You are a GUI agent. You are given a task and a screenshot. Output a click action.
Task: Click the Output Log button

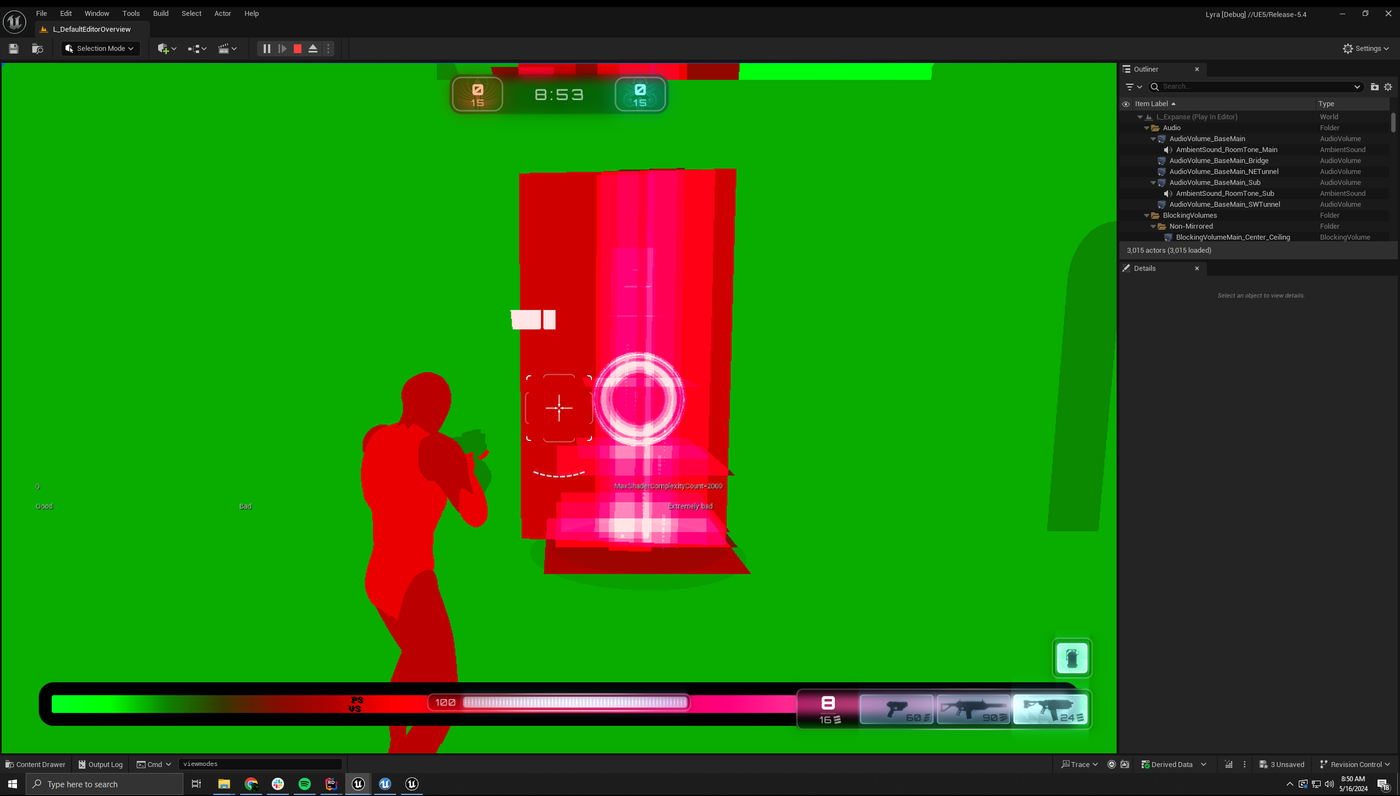(x=100, y=764)
